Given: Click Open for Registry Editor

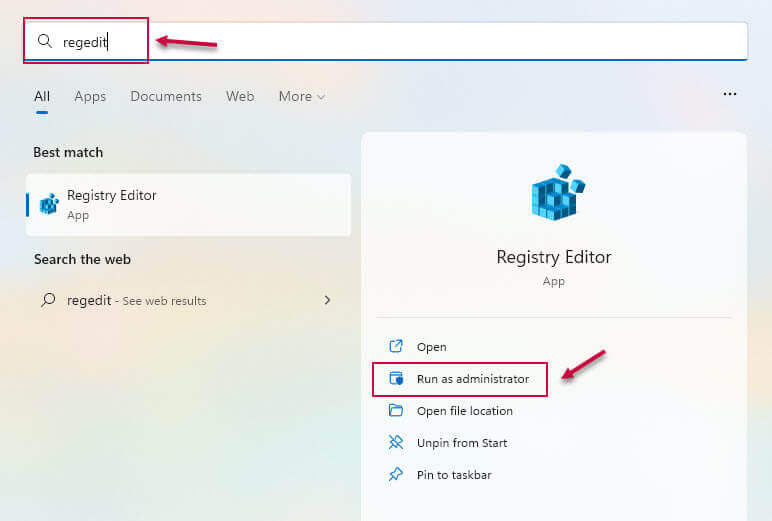Looking at the screenshot, I should pos(431,347).
